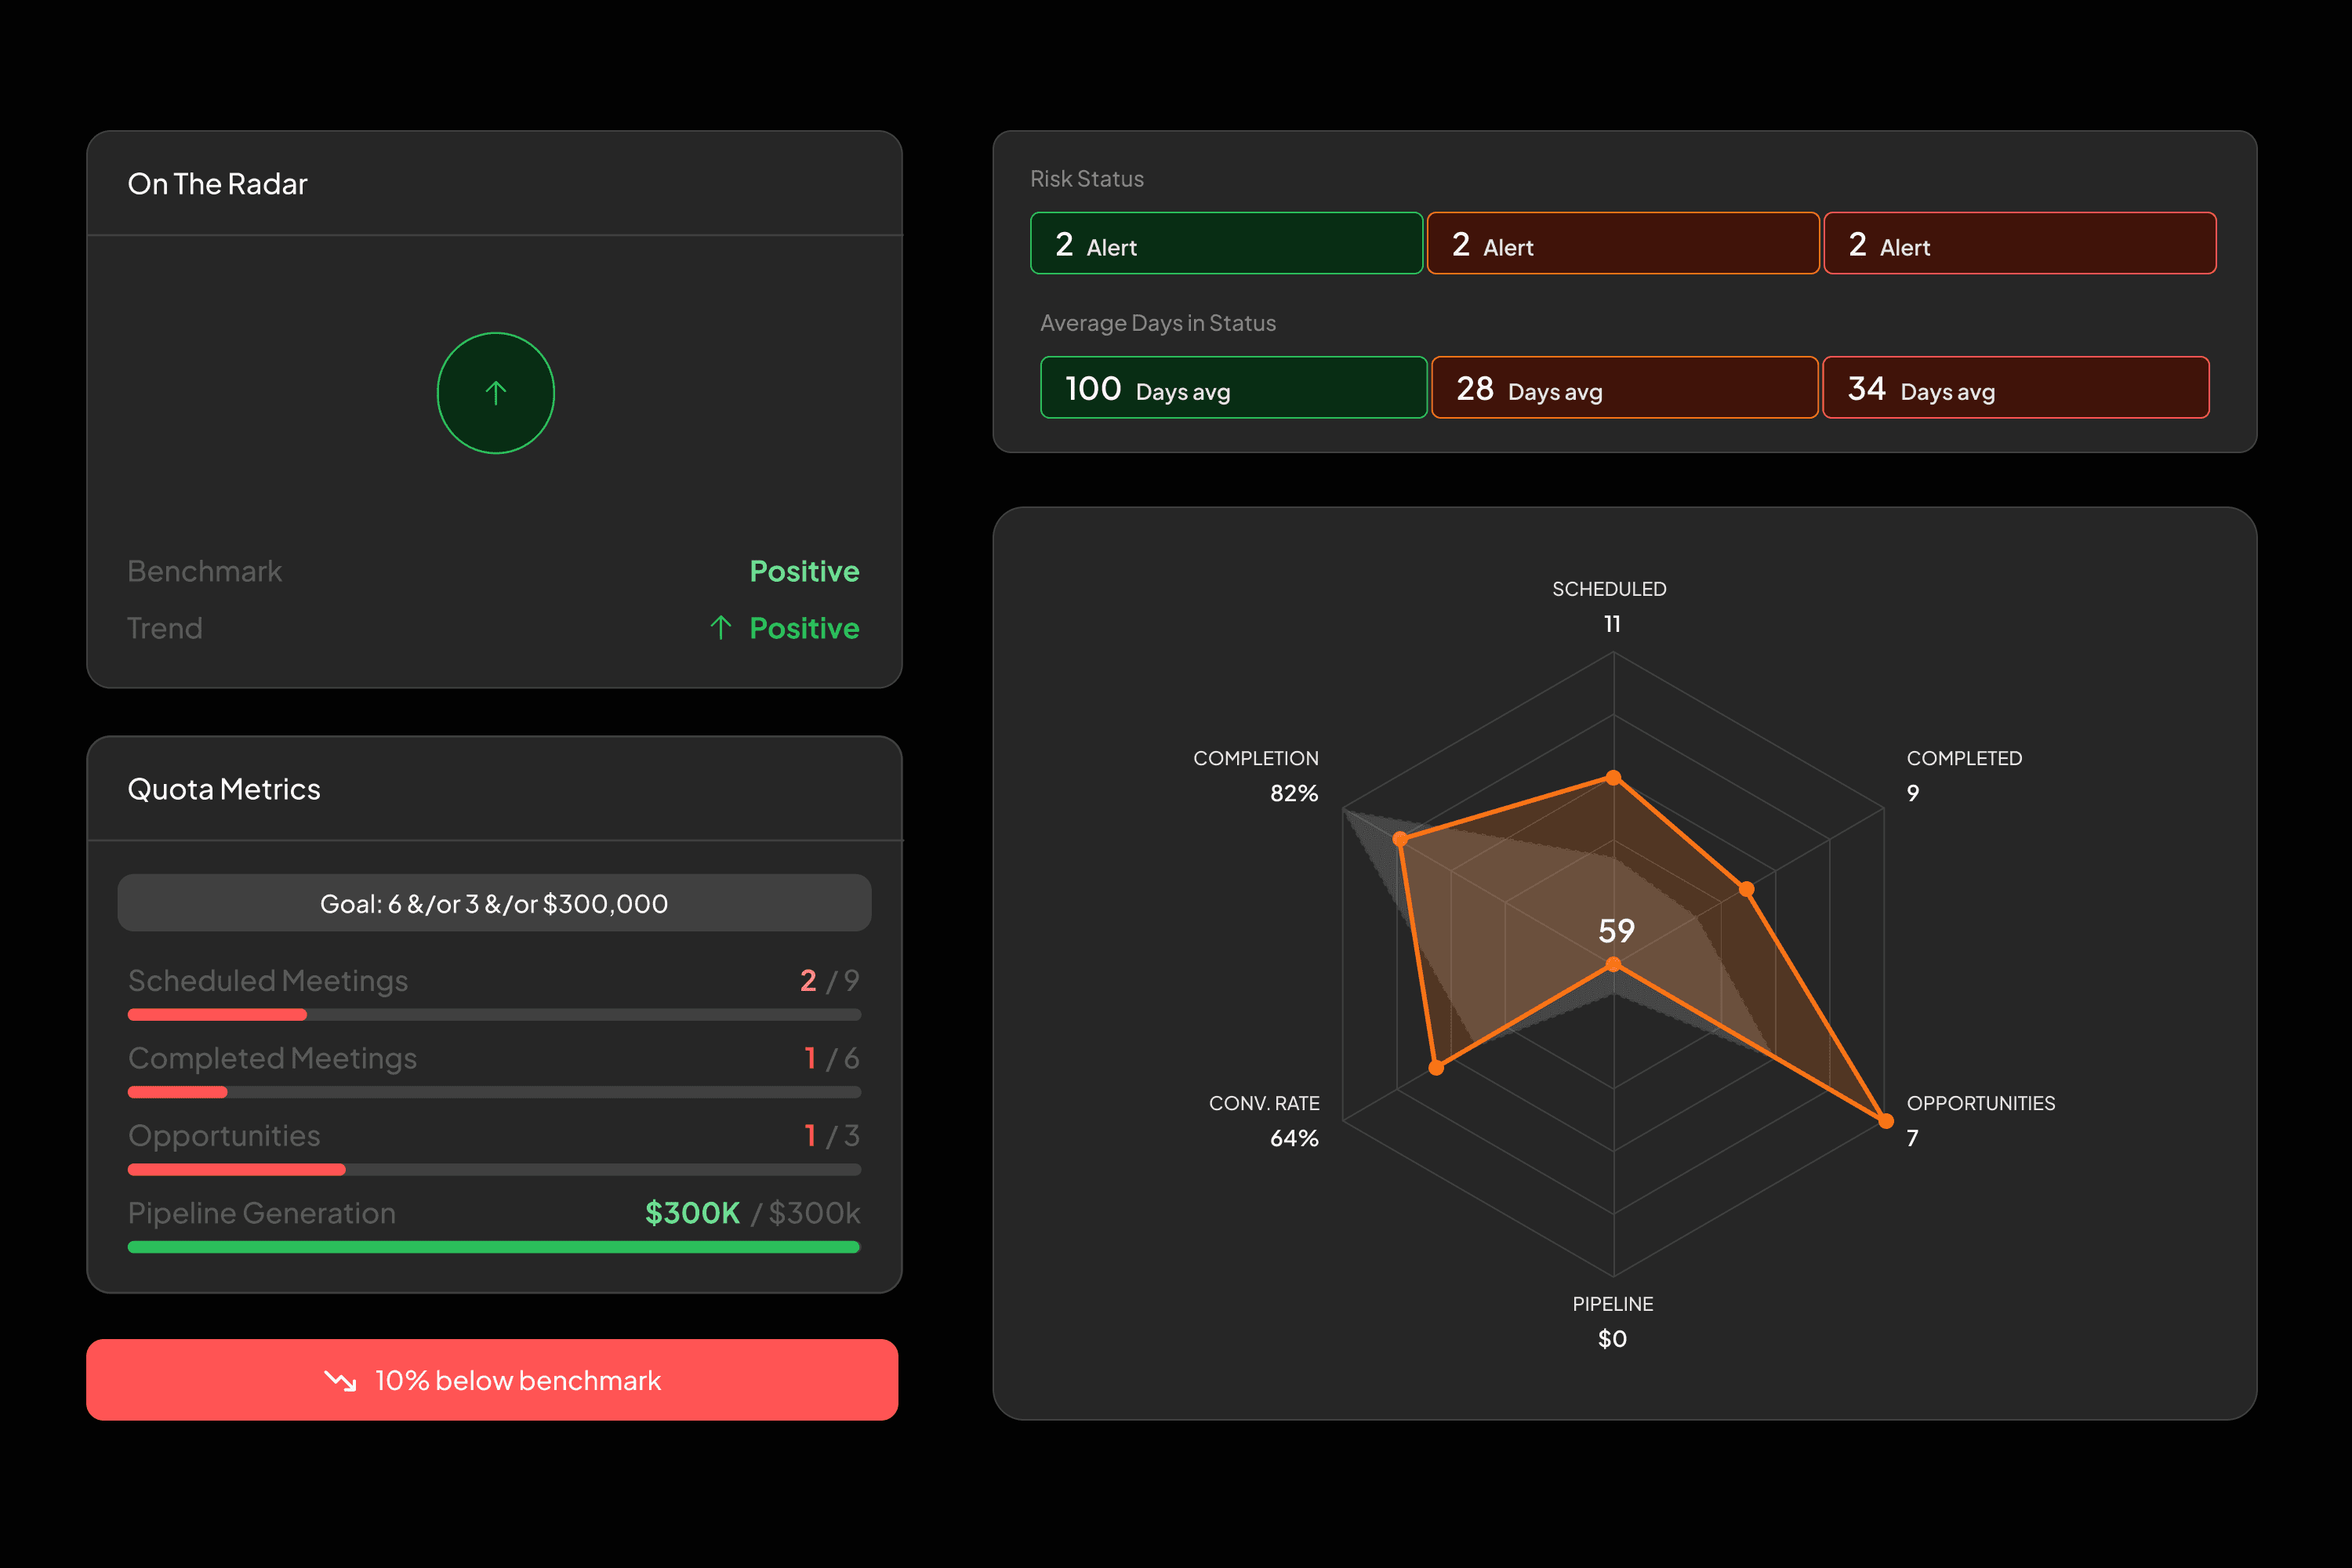Click the Trend up-arrow icon
Screen dimensions: 2352x1568
(720, 627)
